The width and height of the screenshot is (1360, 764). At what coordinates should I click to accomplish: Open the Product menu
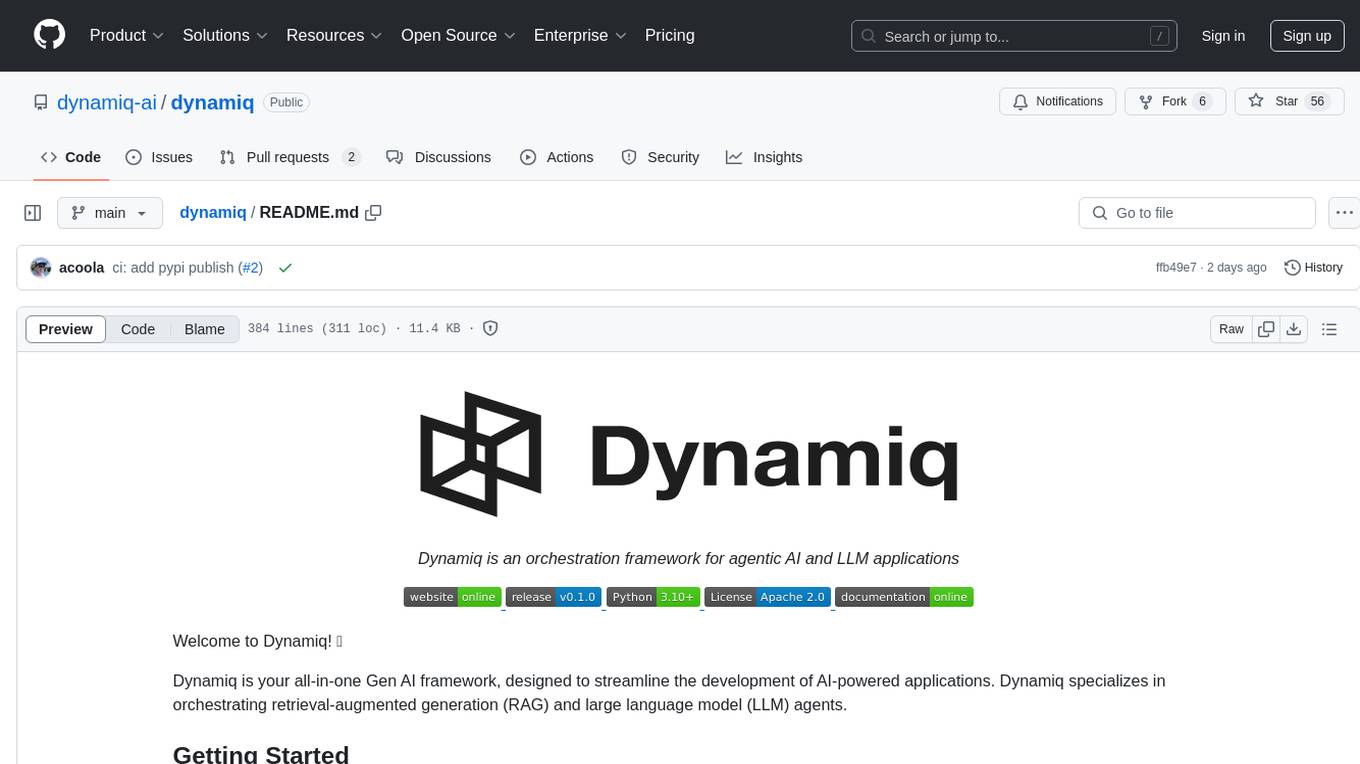[127, 35]
